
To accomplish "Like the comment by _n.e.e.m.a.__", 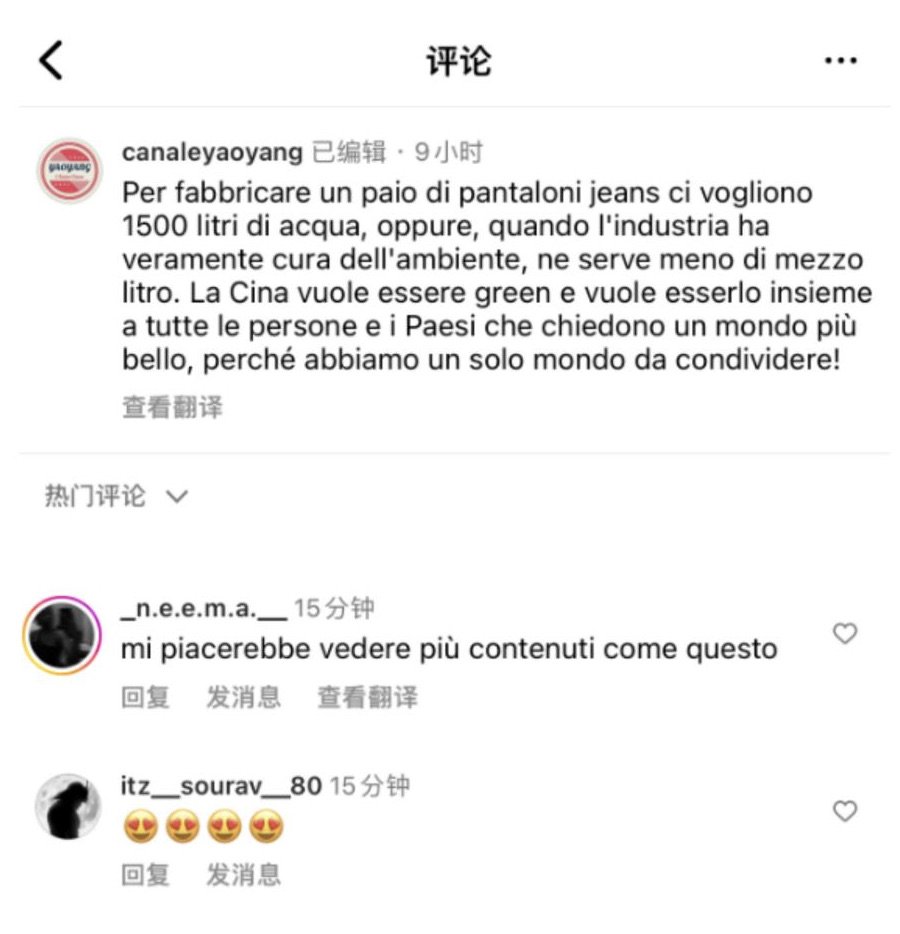I will 845,633.
